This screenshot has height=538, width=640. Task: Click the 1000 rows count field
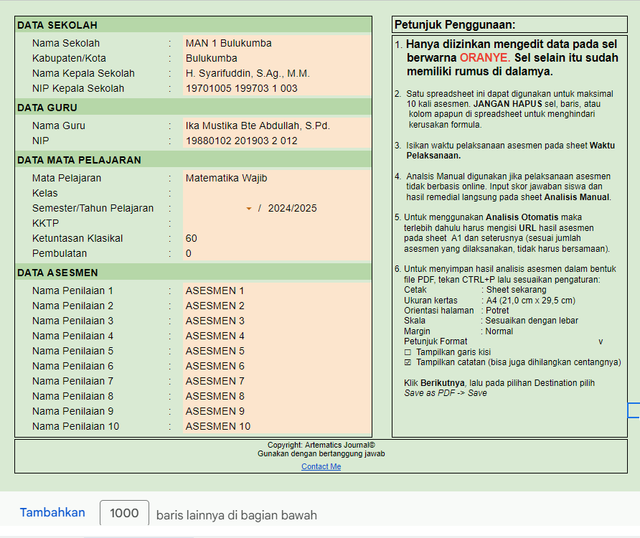pyautogui.click(x=124, y=513)
